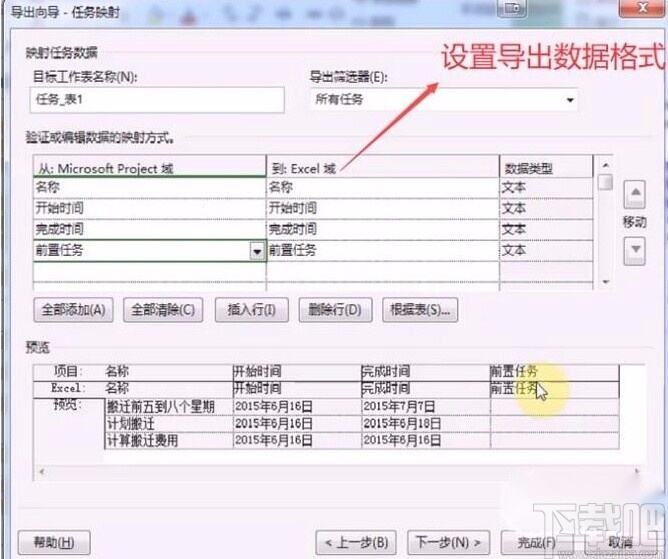668x559 pixels.
Task: Click preview horizontal scrollbar left arrow
Action: [x=42, y=471]
